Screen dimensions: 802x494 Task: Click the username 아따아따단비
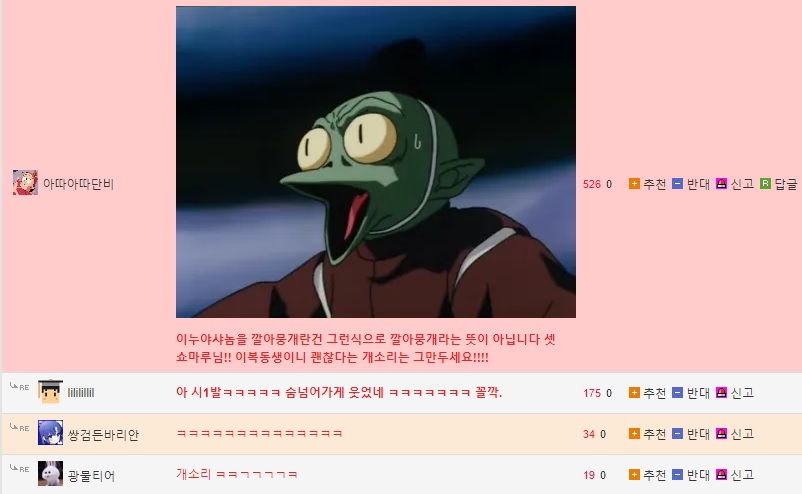(x=78, y=184)
